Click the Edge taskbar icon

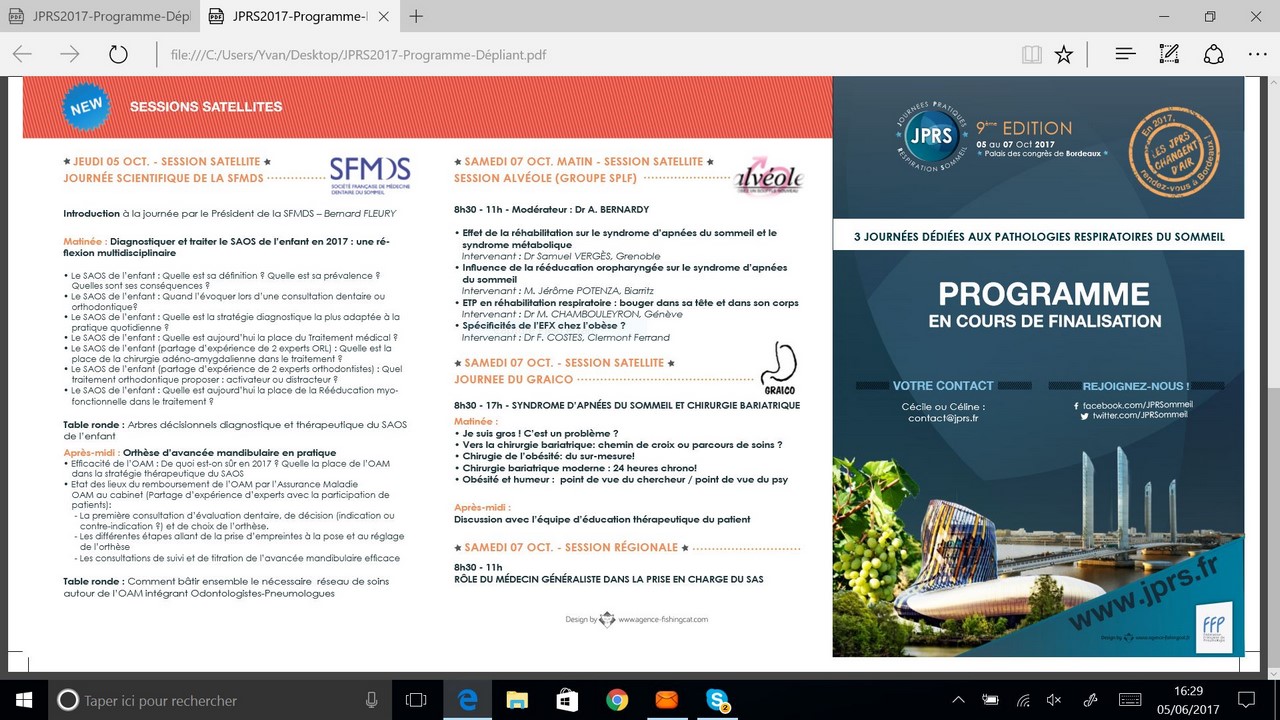tap(467, 700)
